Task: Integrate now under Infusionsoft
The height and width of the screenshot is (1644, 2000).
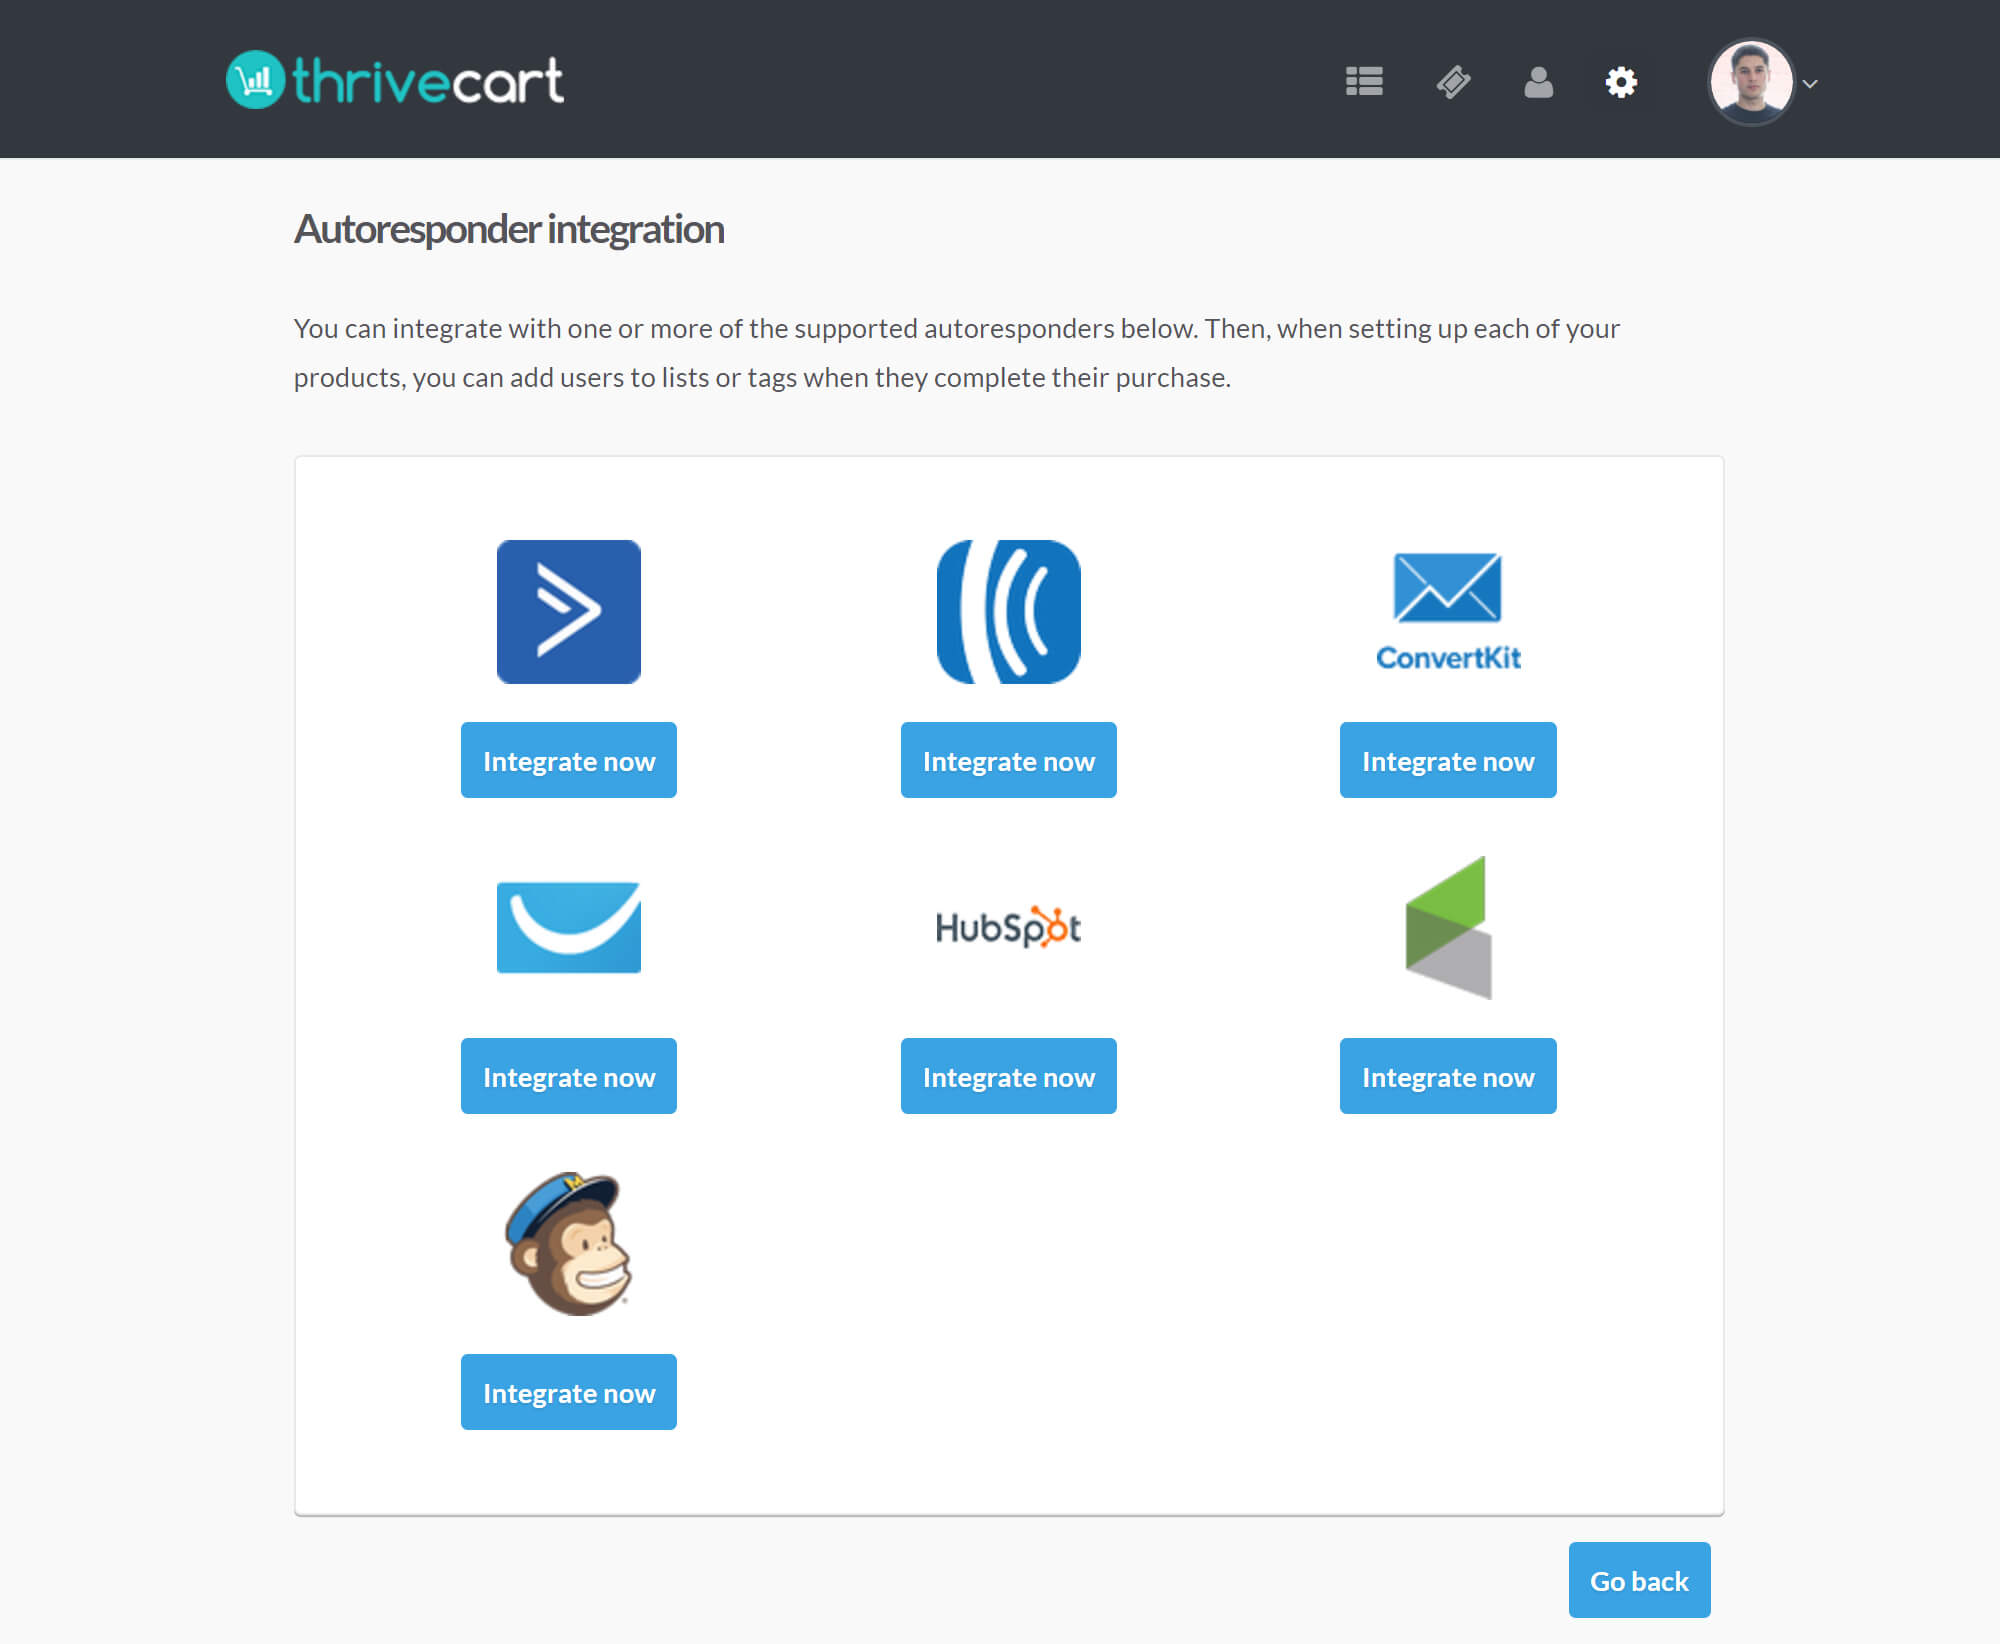Action: click(1448, 1076)
